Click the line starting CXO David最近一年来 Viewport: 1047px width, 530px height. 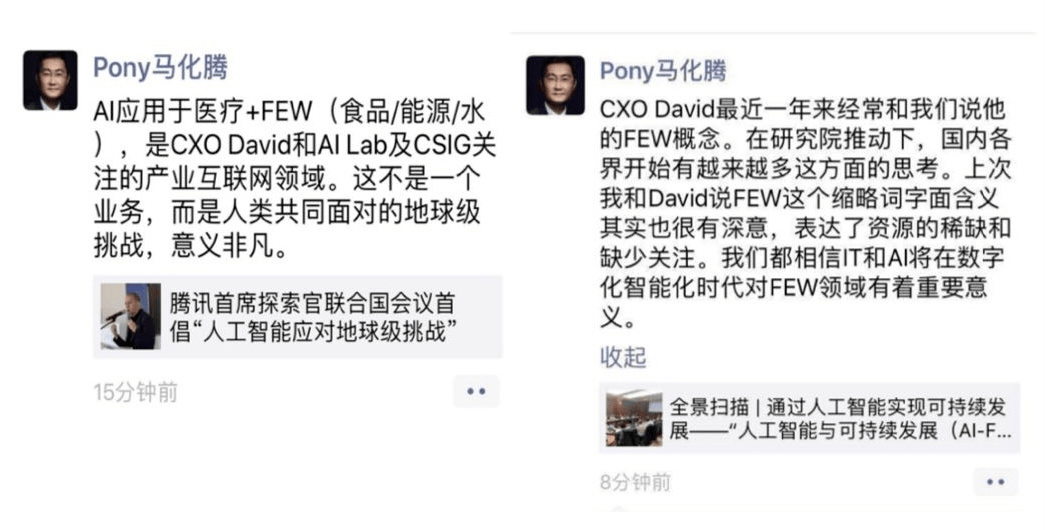[x=802, y=109]
